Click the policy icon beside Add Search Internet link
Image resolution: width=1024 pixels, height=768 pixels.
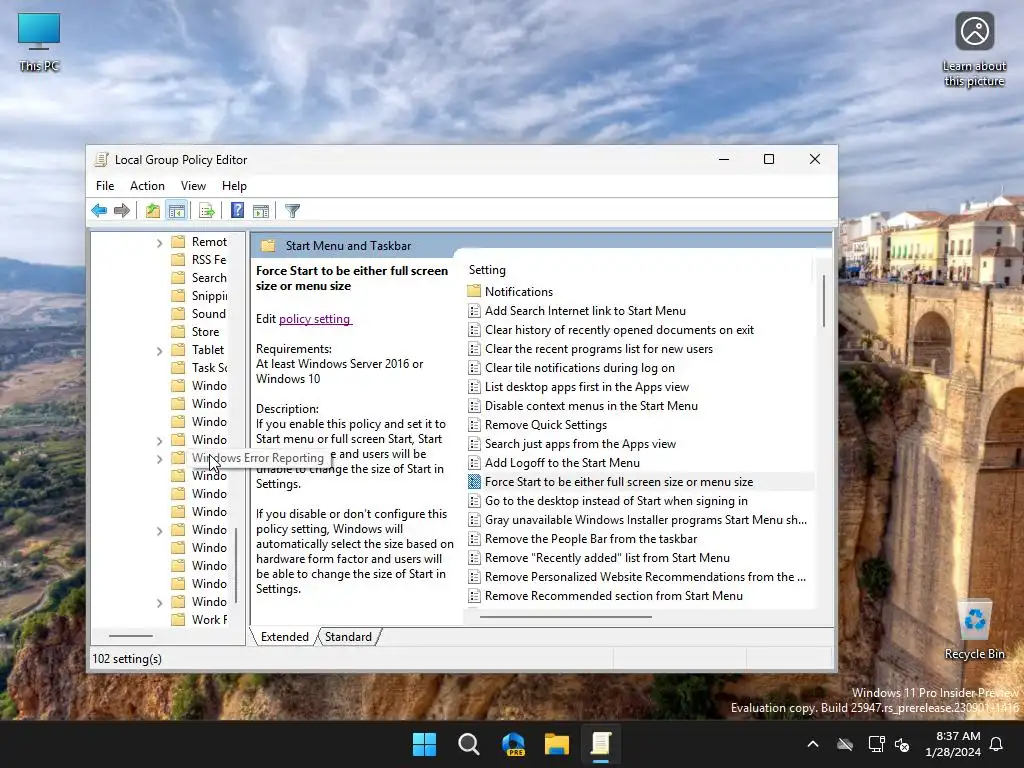[474, 311]
